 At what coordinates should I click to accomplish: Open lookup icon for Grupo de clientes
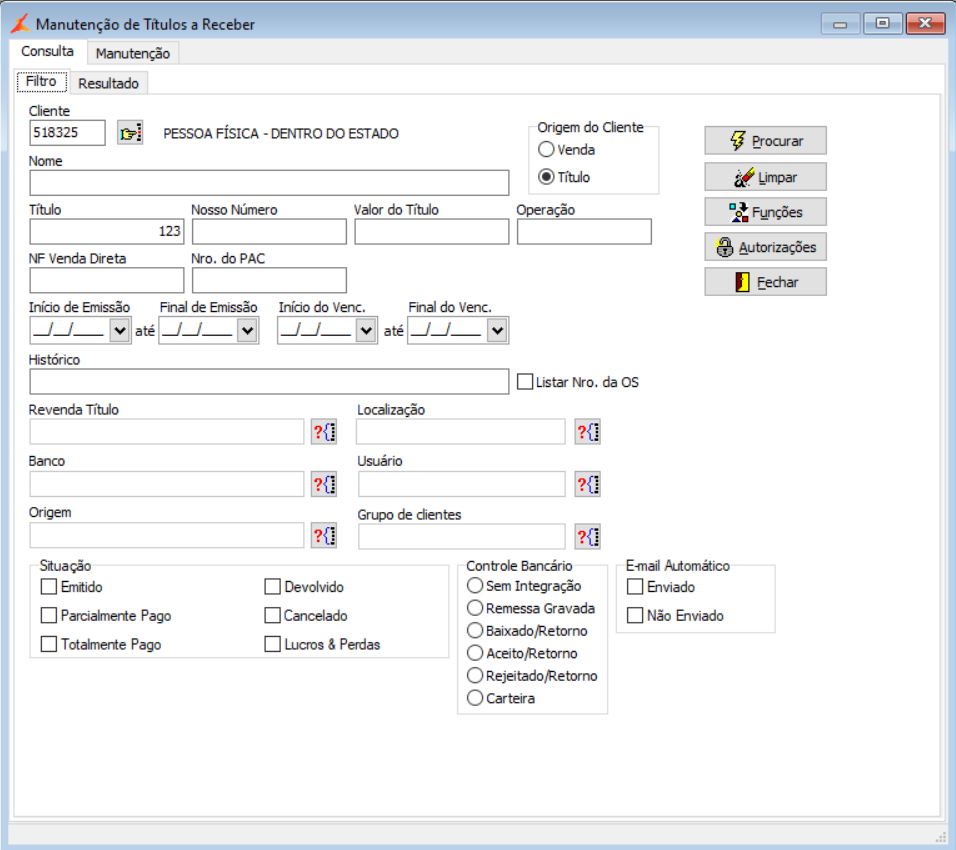(588, 537)
